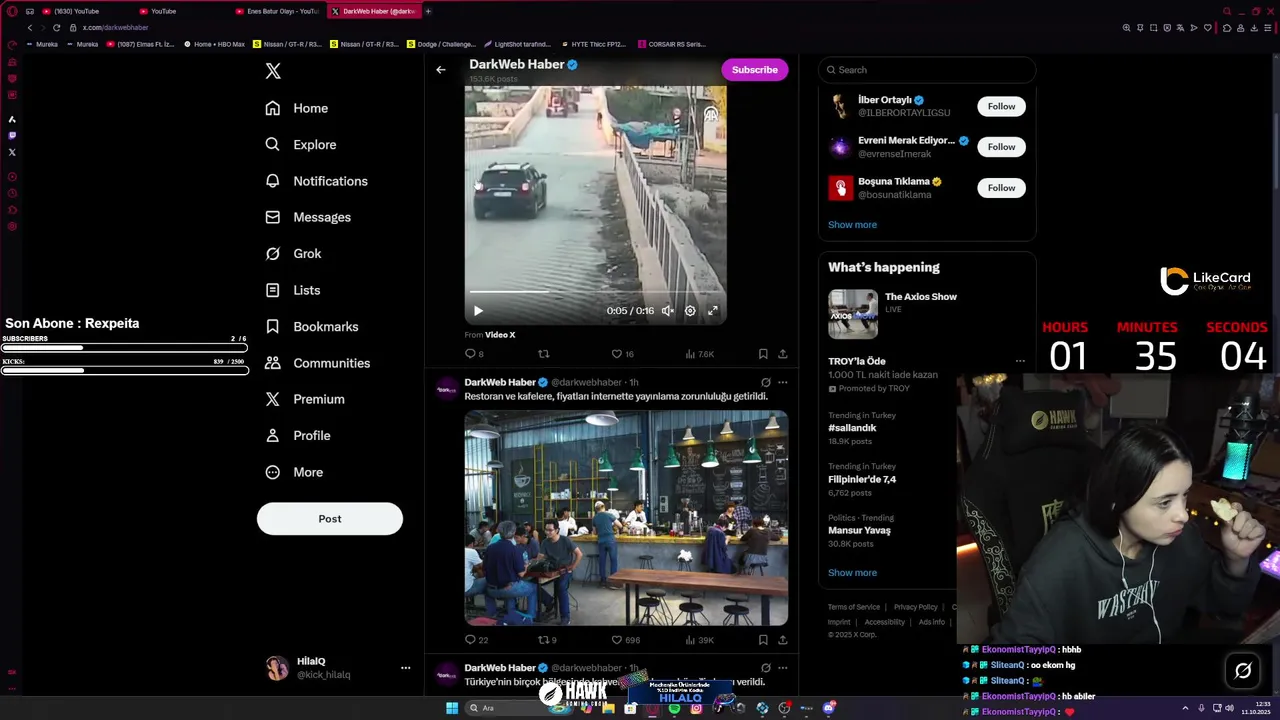Click the X logo at sidebar top
The image size is (1280, 720).
(x=273, y=71)
